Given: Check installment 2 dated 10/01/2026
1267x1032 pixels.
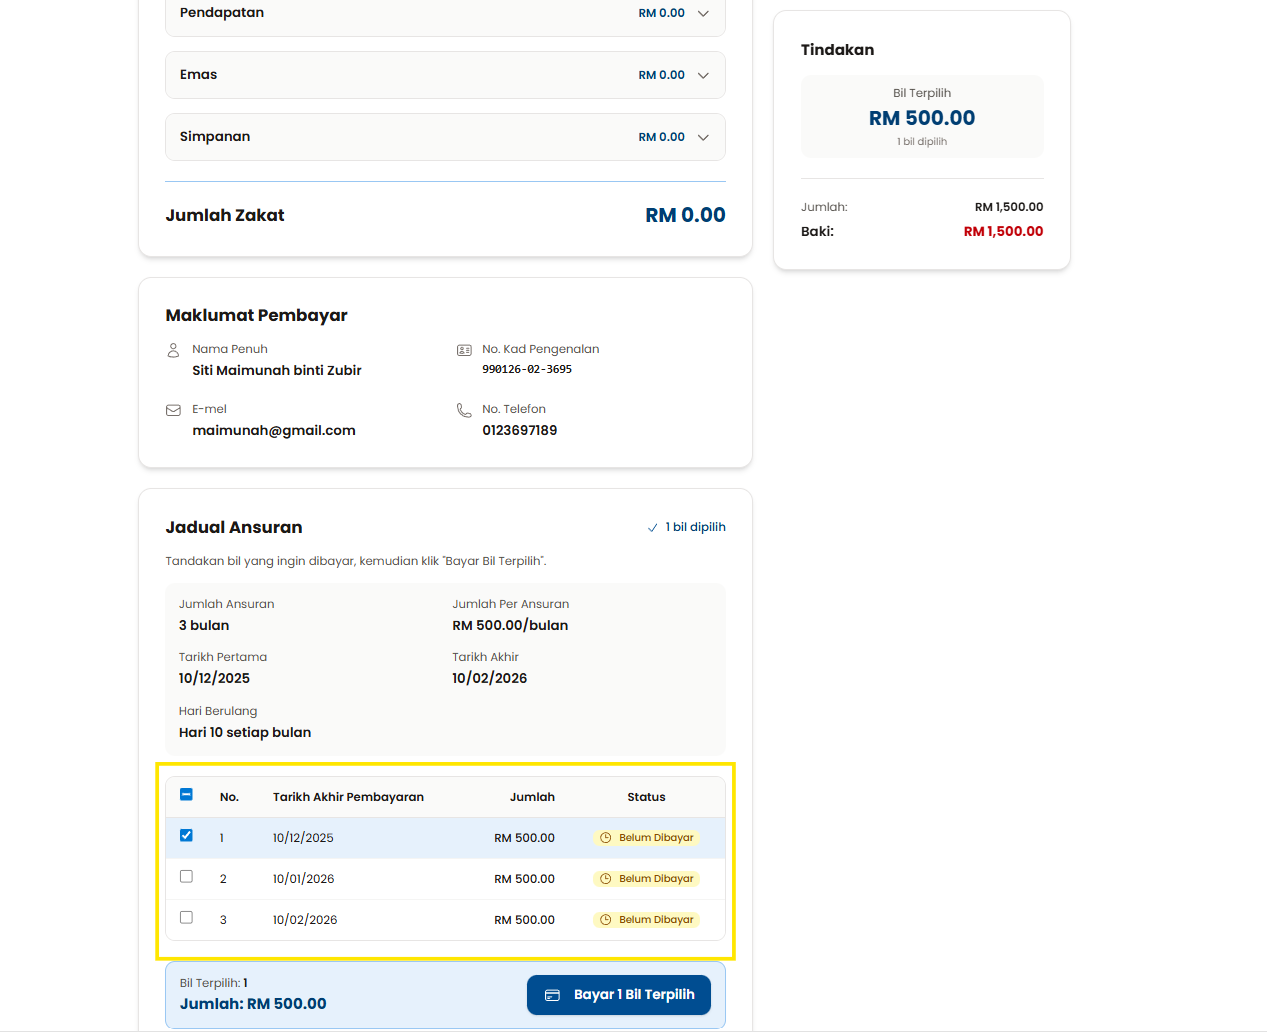Looking at the screenshot, I should [x=186, y=876].
